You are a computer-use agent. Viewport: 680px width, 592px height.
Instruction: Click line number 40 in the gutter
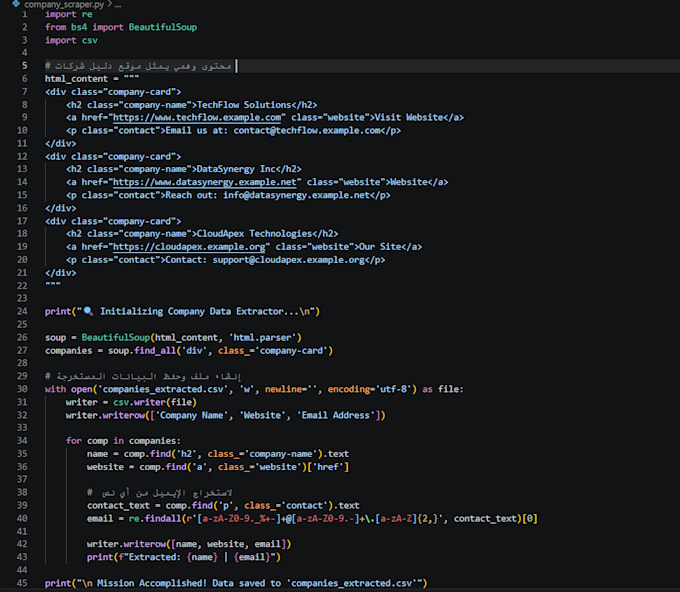click(x=22, y=519)
